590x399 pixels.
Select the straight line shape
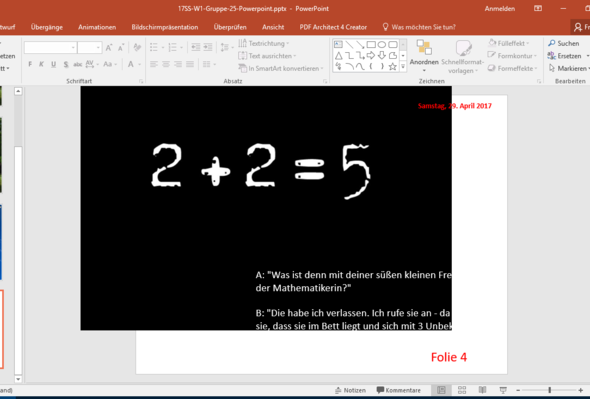click(x=350, y=44)
